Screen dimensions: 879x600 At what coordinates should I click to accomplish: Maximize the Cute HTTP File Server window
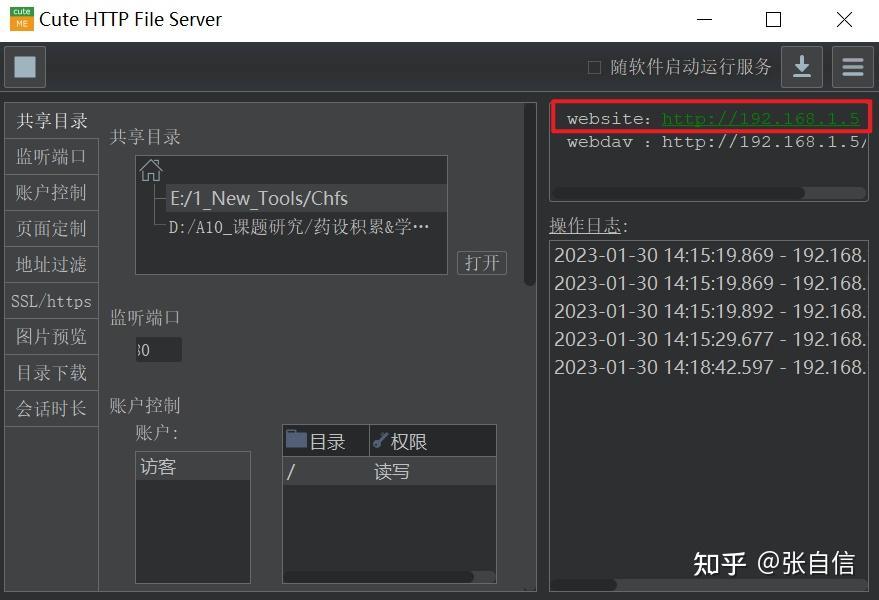773,20
